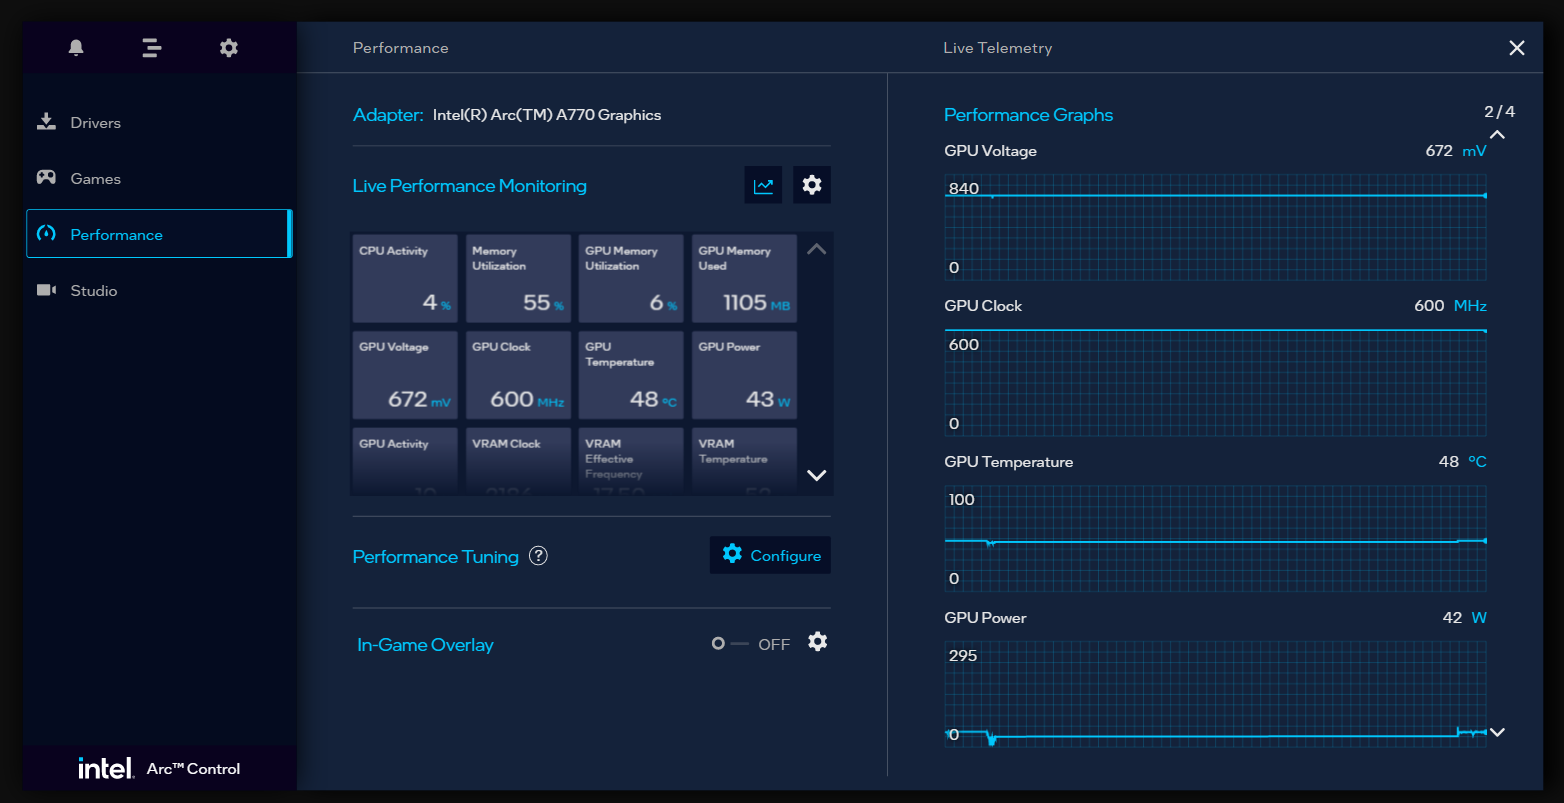
Task: Enable the In-Game Overlay toggle
Action: pyautogui.click(x=718, y=643)
